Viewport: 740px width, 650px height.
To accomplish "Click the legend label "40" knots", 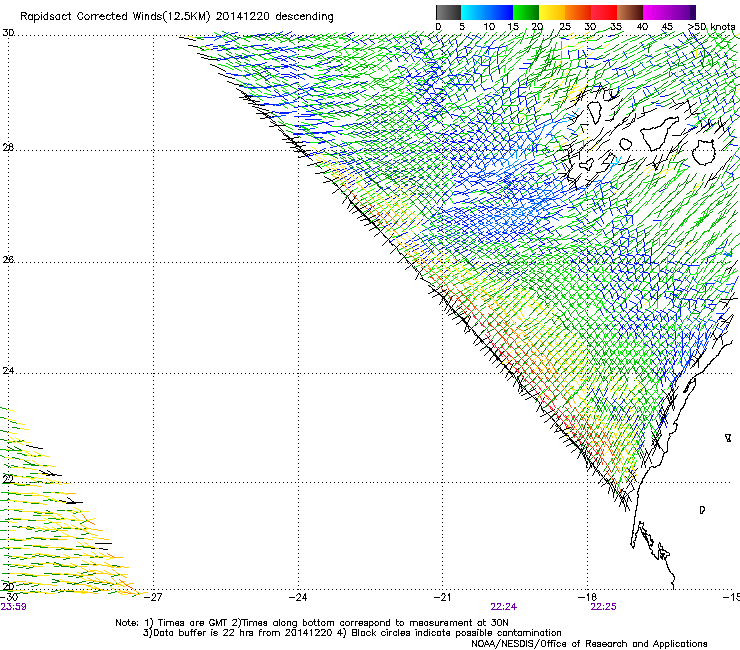I will (642, 26).
